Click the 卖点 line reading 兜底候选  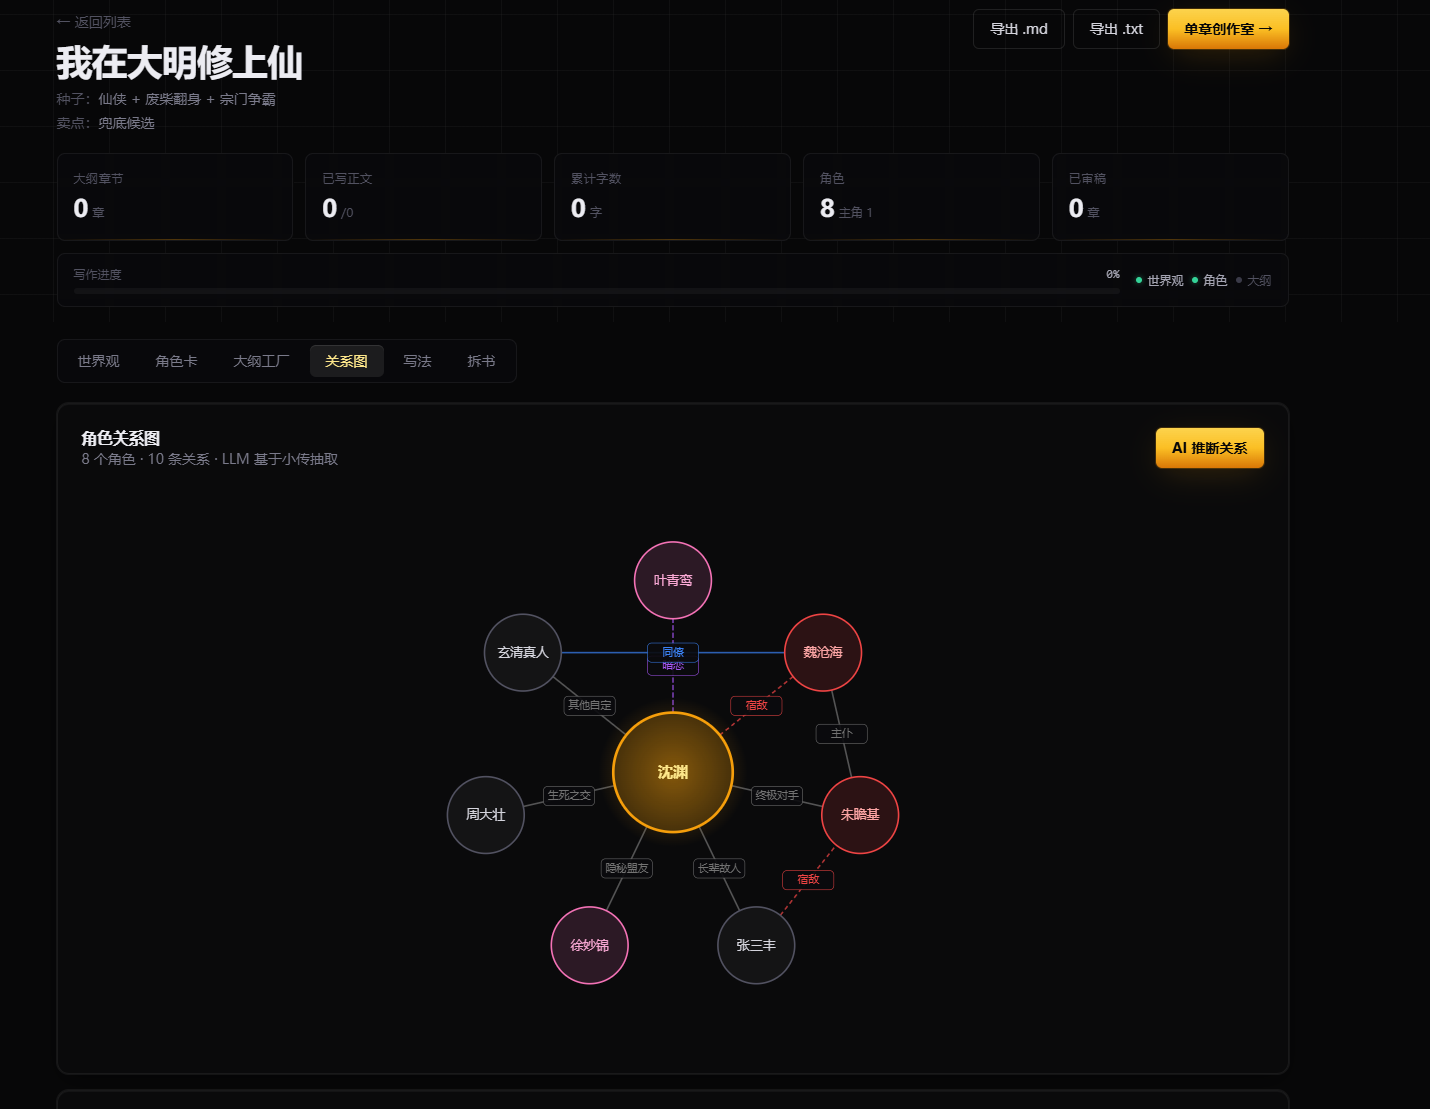click(x=106, y=123)
